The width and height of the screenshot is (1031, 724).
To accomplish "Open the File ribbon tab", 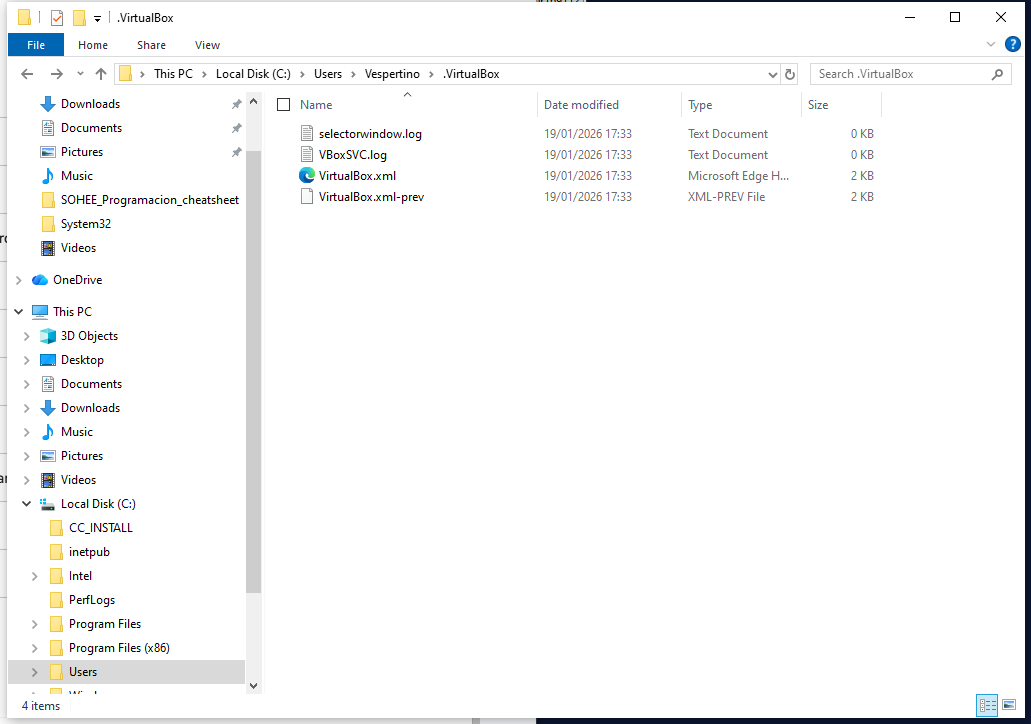I will tap(36, 45).
